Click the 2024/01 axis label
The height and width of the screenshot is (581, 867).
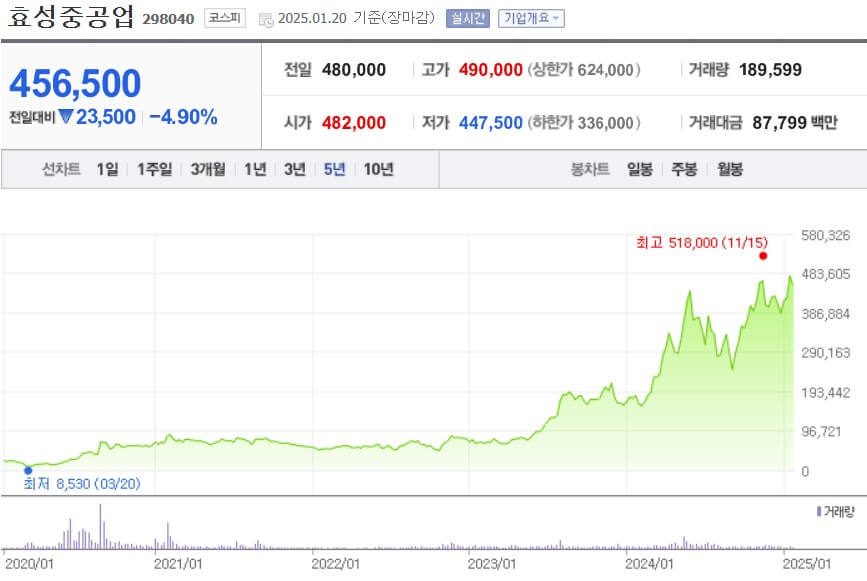[x=649, y=564]
